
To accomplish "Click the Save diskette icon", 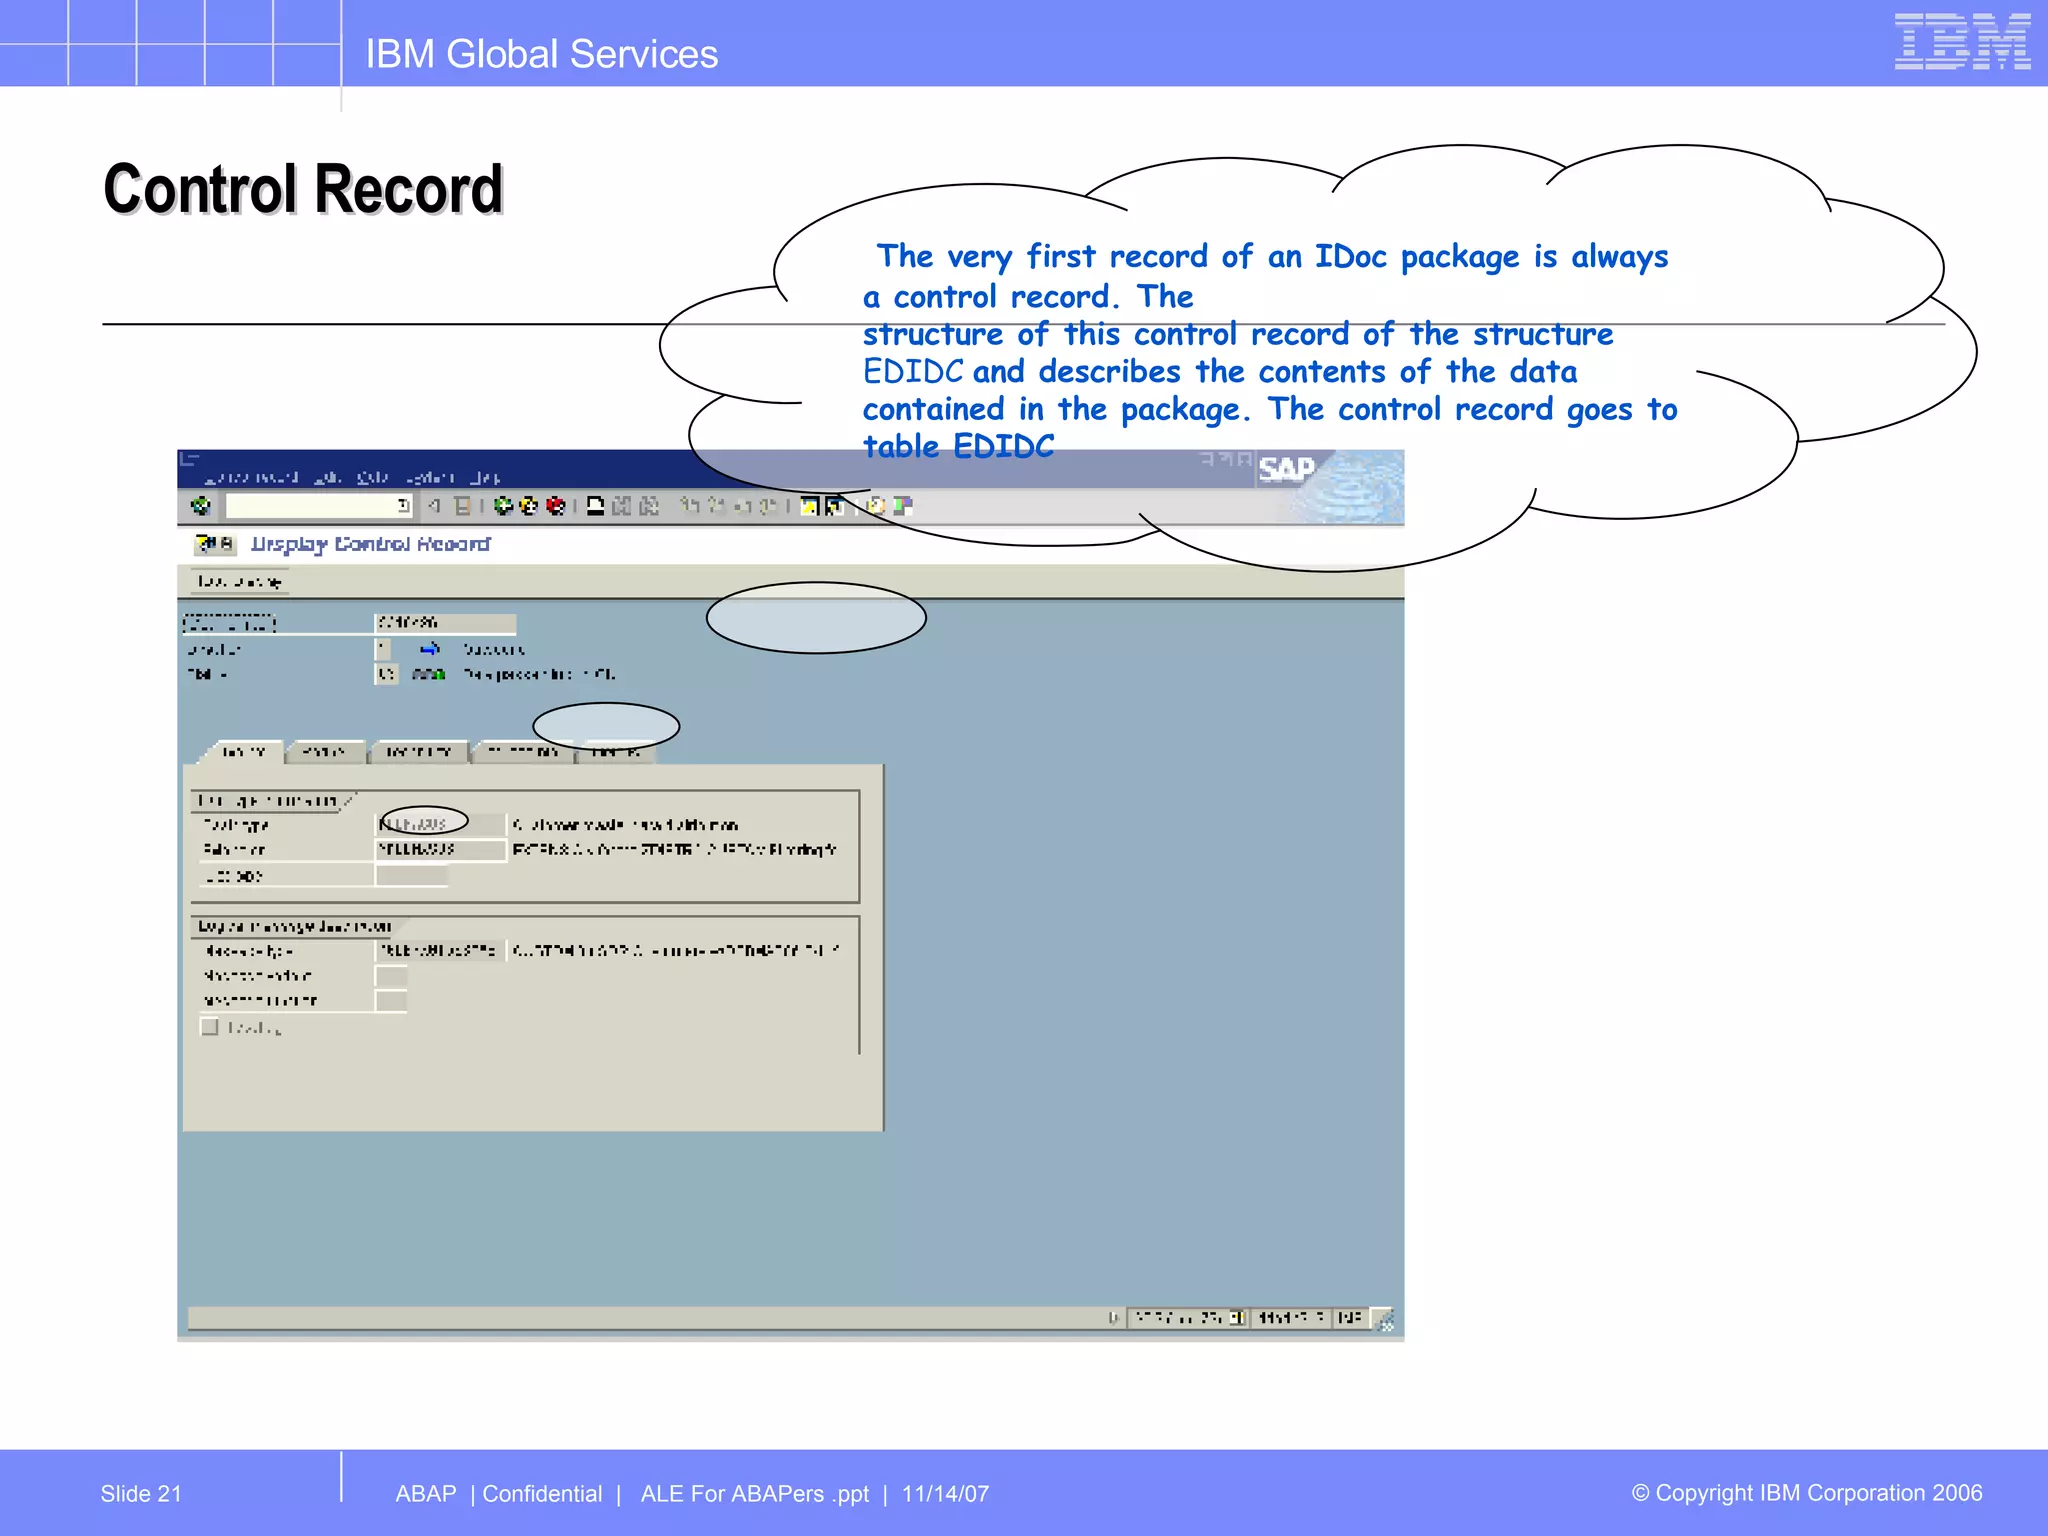I will (462, 506).
